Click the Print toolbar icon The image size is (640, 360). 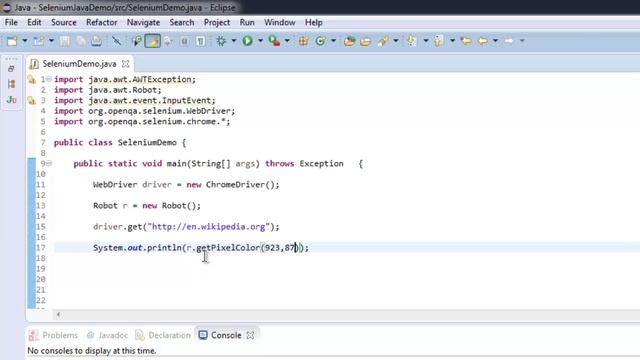click(x=96, y=41)
